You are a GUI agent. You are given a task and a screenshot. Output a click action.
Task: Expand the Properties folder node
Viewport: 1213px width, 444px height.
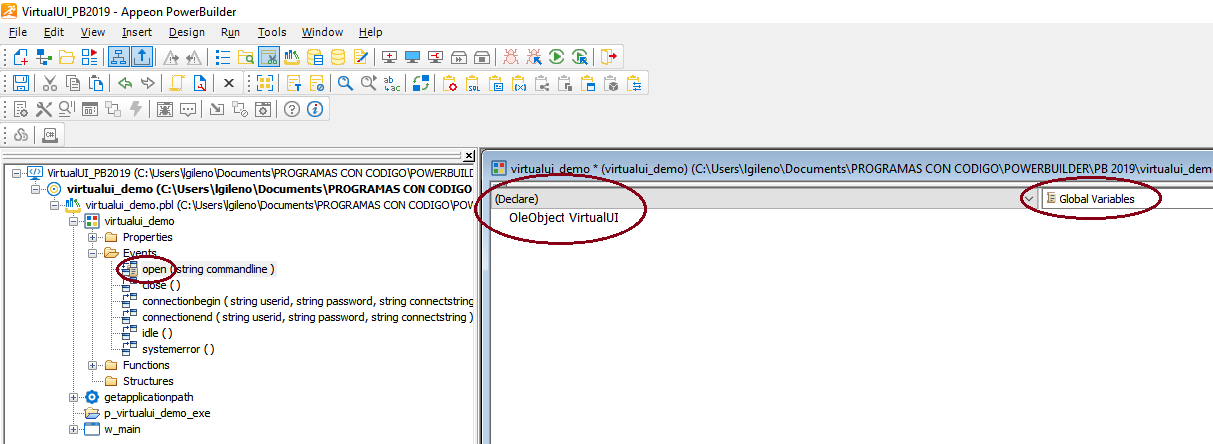(93, 237)
